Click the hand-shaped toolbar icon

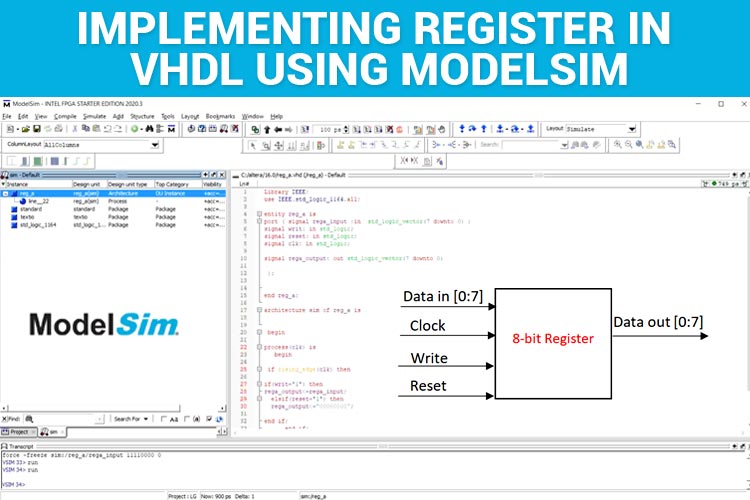tap(442, 130)
